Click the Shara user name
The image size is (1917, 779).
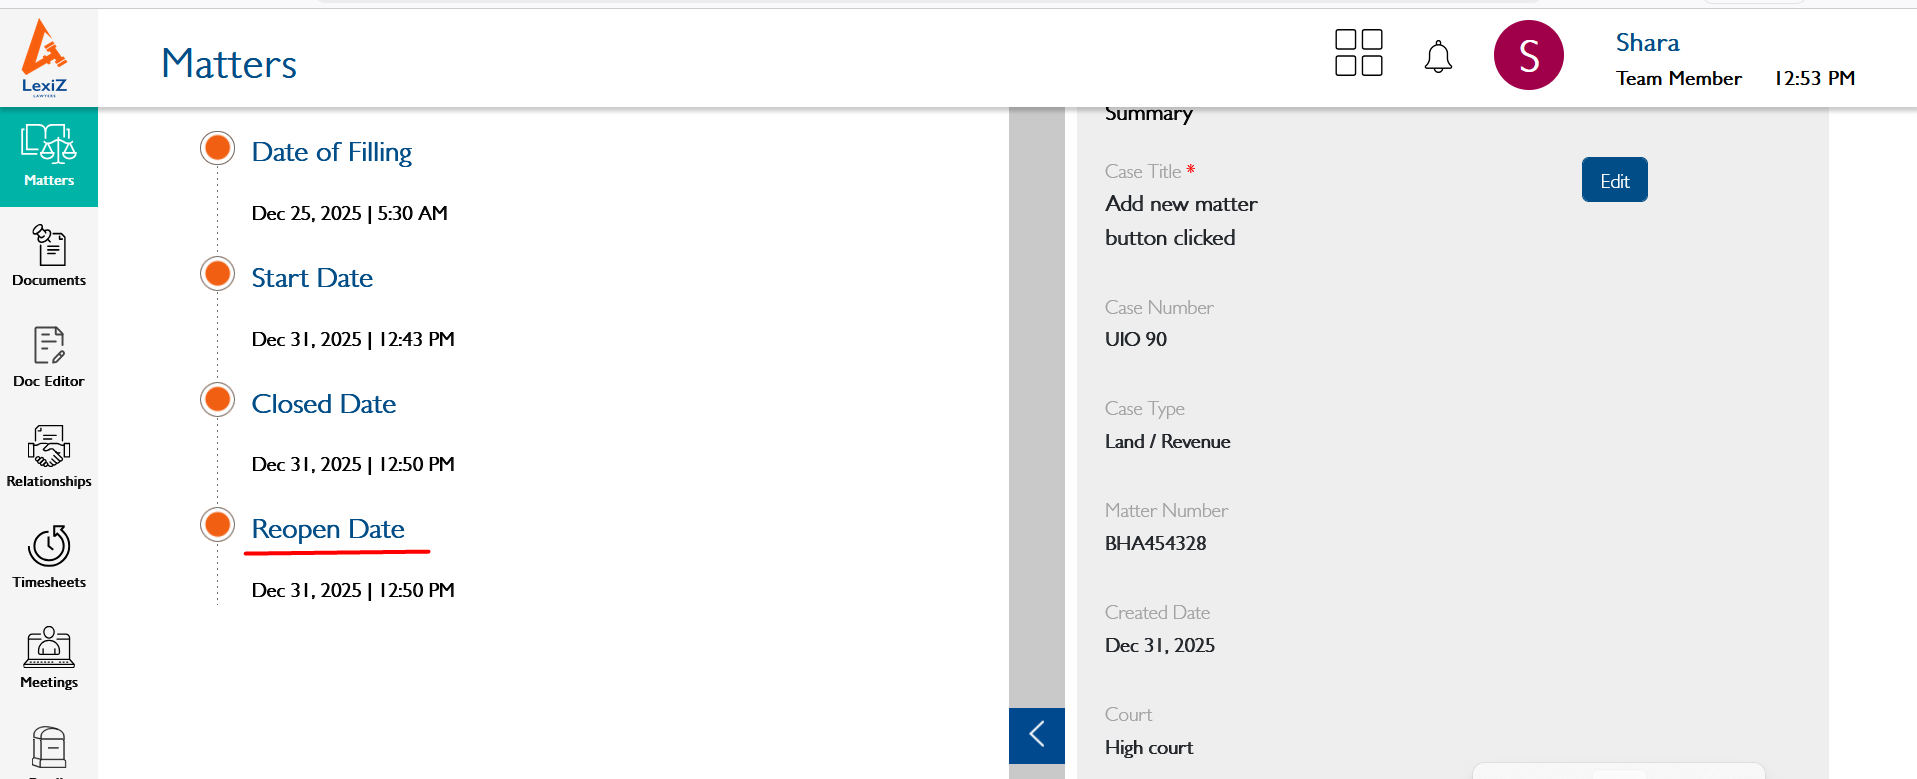pos(1647,43)
